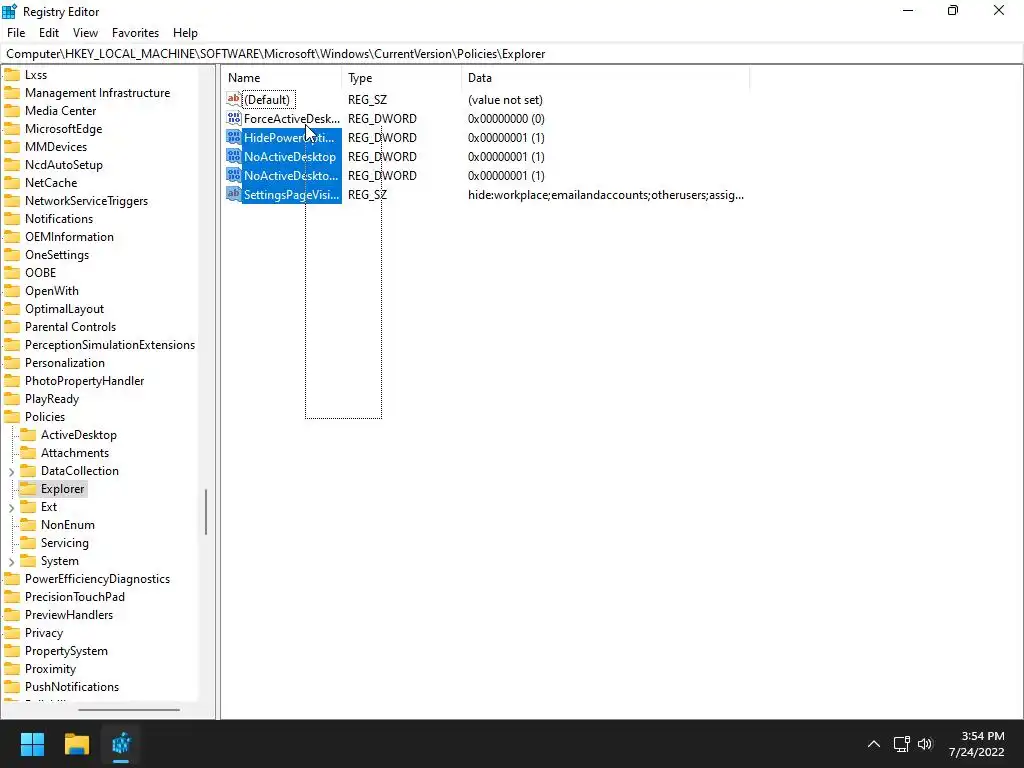The height and width of the screenshot is (768, 1024).
Task: Click the MicrosoftEdge folder icon
Action: (12, 129)
